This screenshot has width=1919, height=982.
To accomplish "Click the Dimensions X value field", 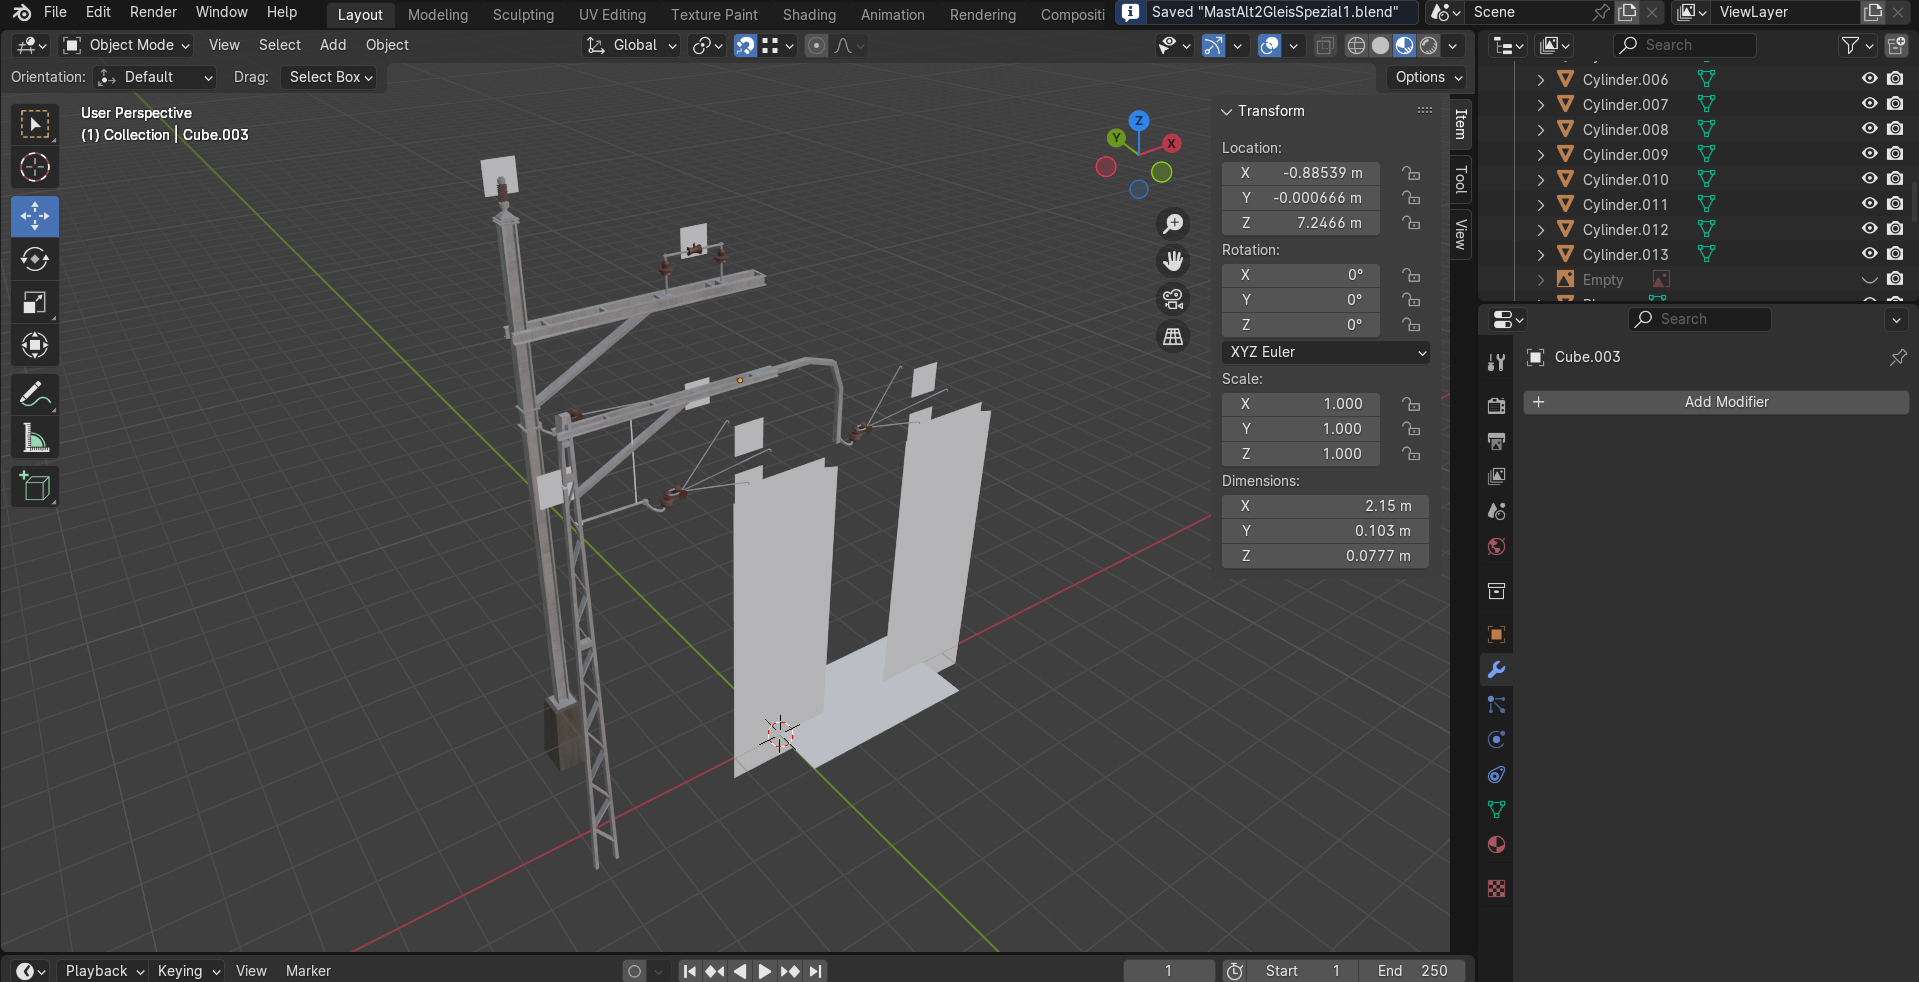I will pyautogui.click(x=1325, y=506).
